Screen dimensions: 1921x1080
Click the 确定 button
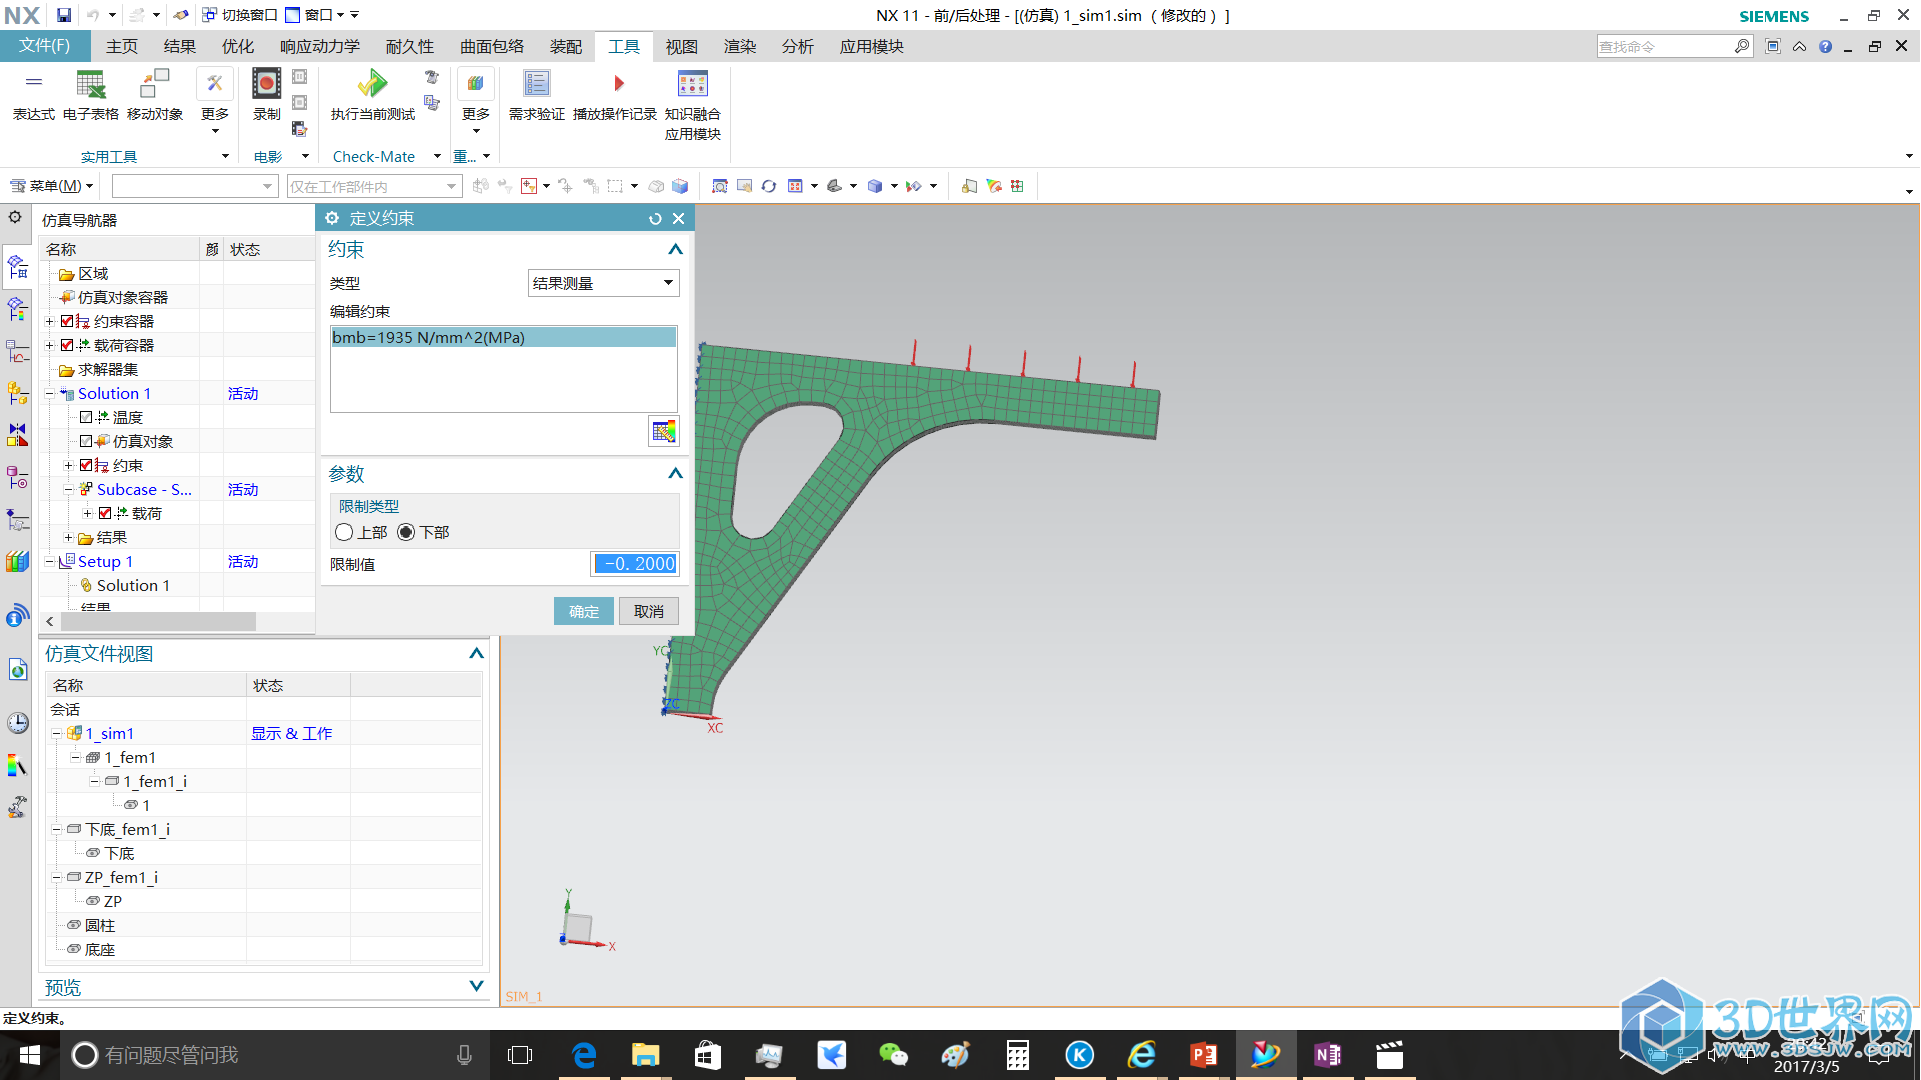pos(584,611)
